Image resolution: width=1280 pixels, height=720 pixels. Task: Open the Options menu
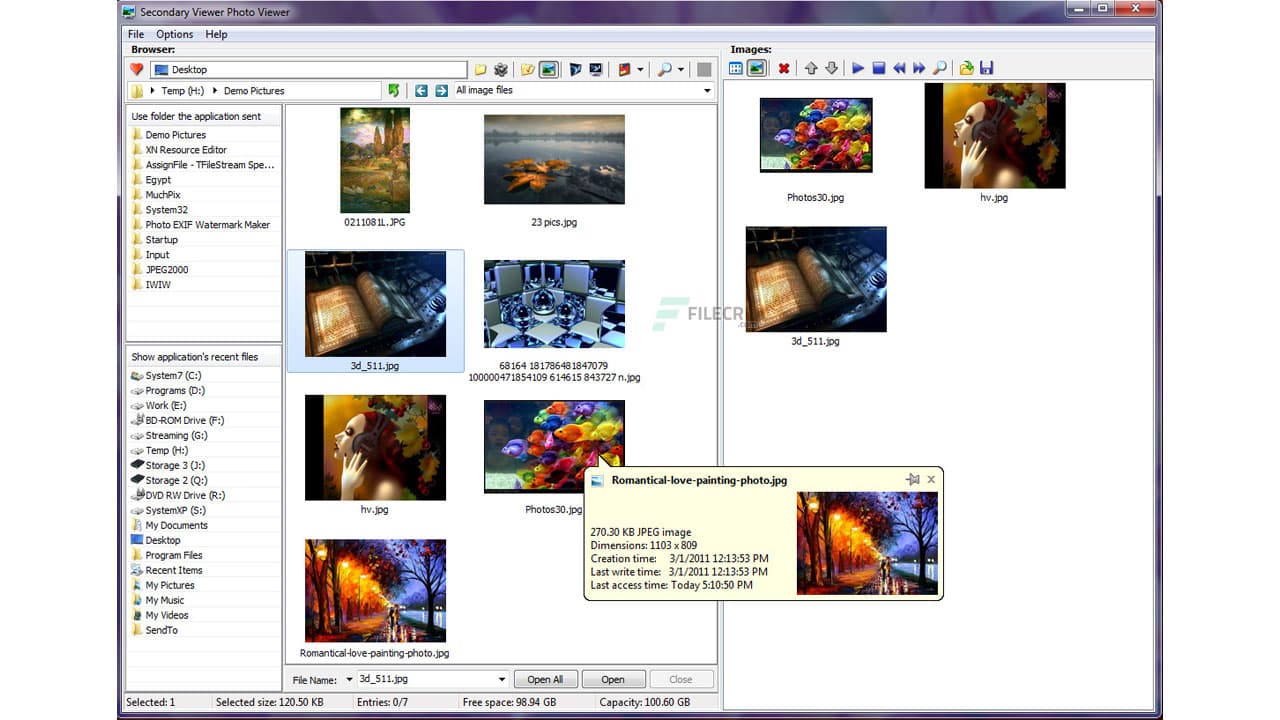[x=174, y=33]
